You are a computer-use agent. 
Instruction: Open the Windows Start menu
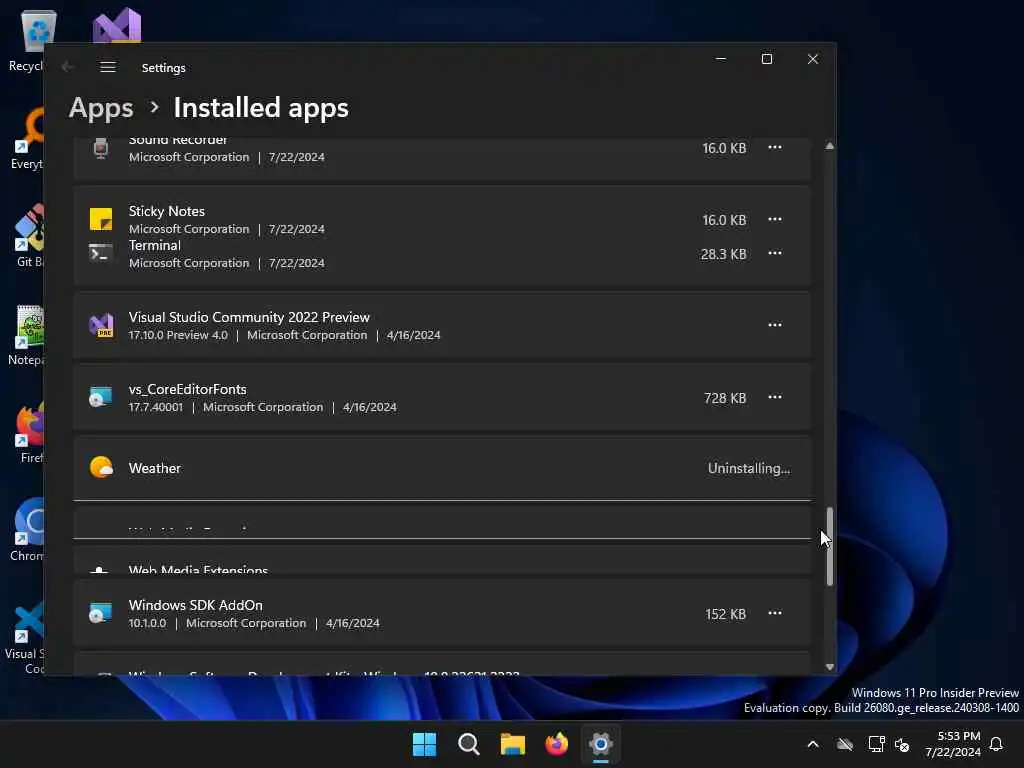tap(424, 744)
